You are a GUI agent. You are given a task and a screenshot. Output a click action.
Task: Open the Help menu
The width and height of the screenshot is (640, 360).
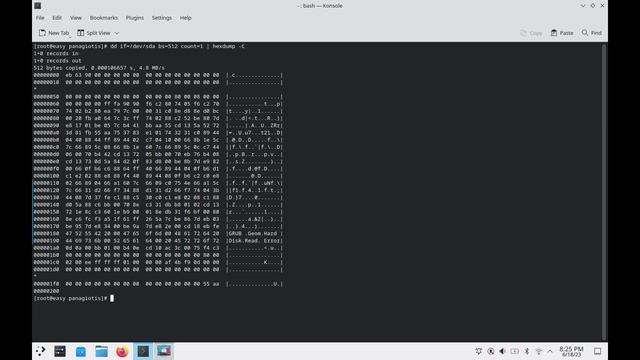(x=186, y=18)
